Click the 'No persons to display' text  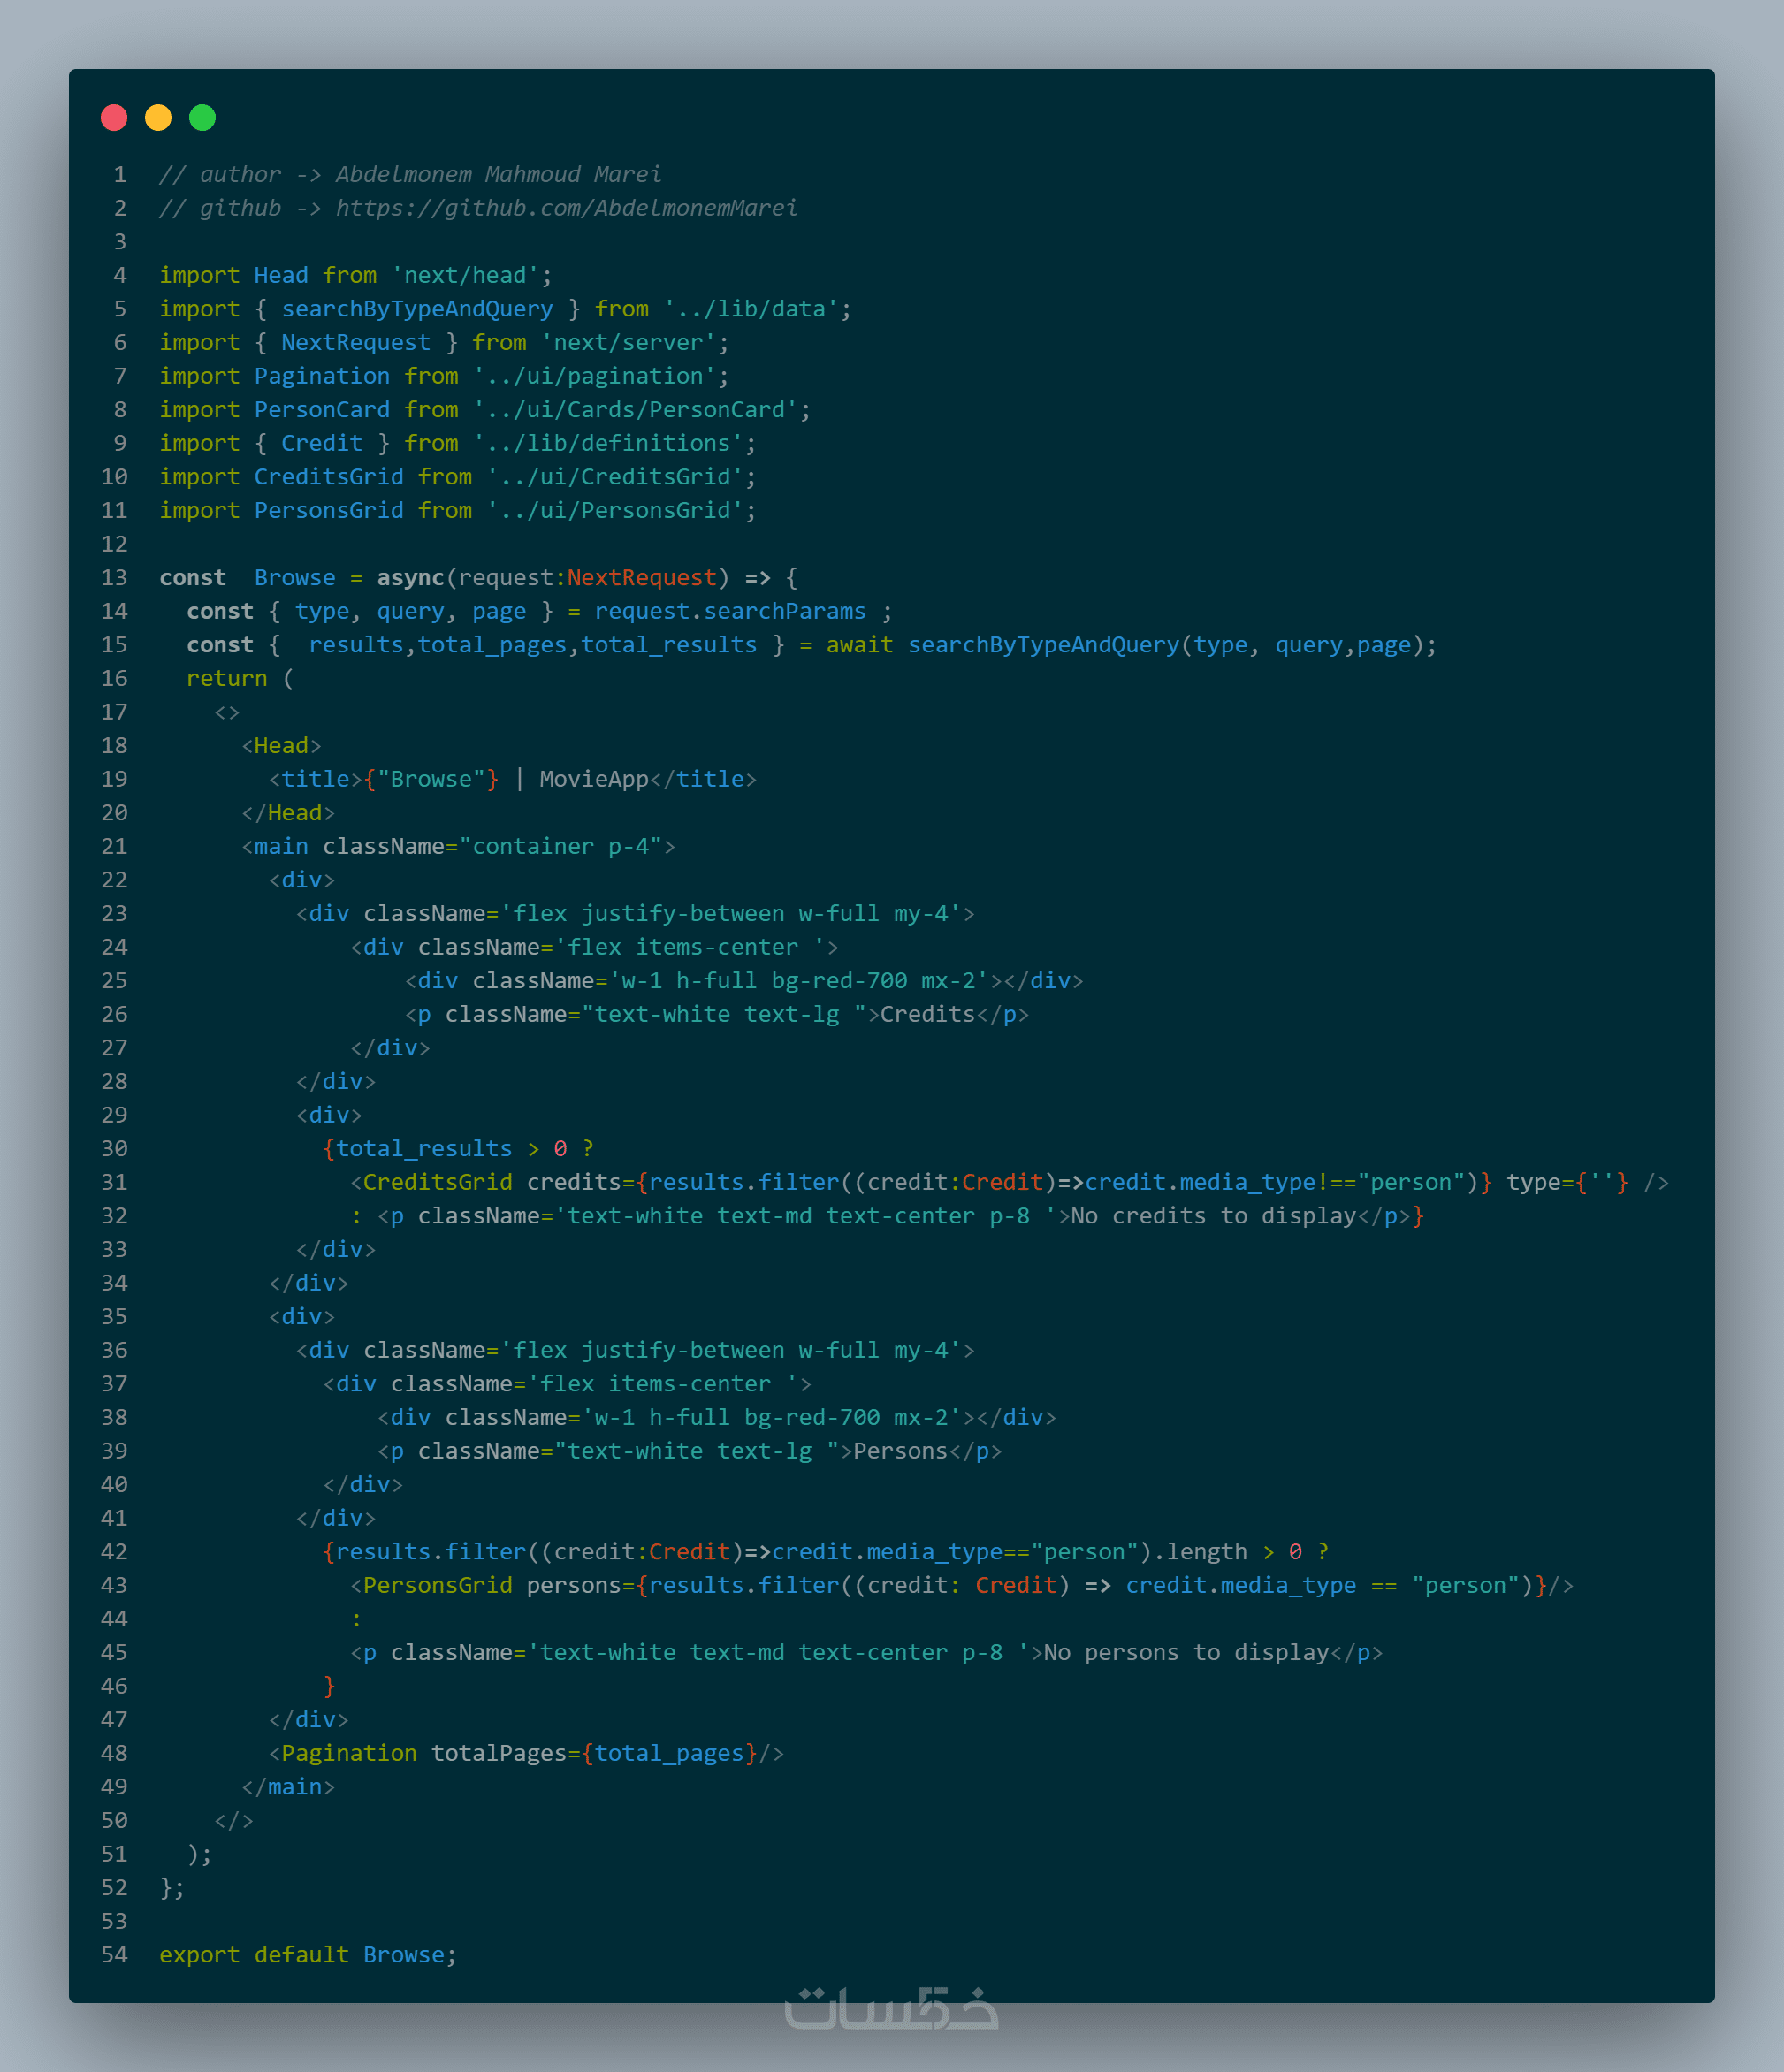point(1186,1652)
